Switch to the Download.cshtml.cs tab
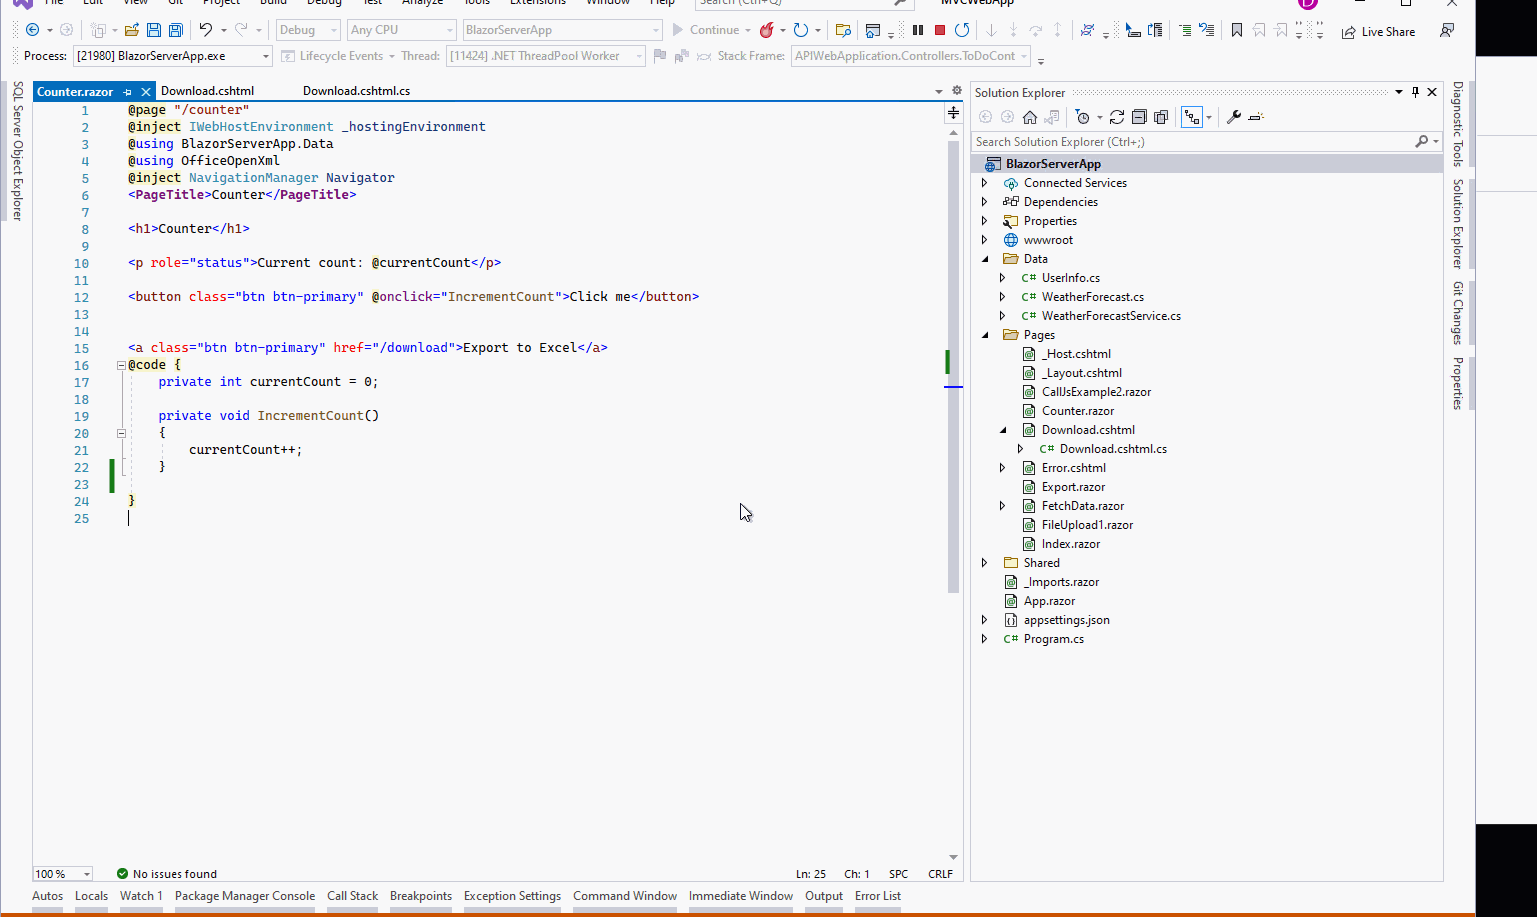 [x=357, y=91]
